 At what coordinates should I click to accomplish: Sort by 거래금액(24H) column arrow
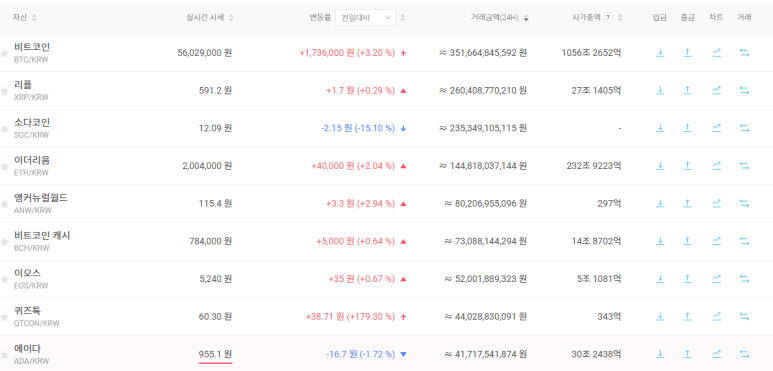pyautogui.click(x=526, y=18)
